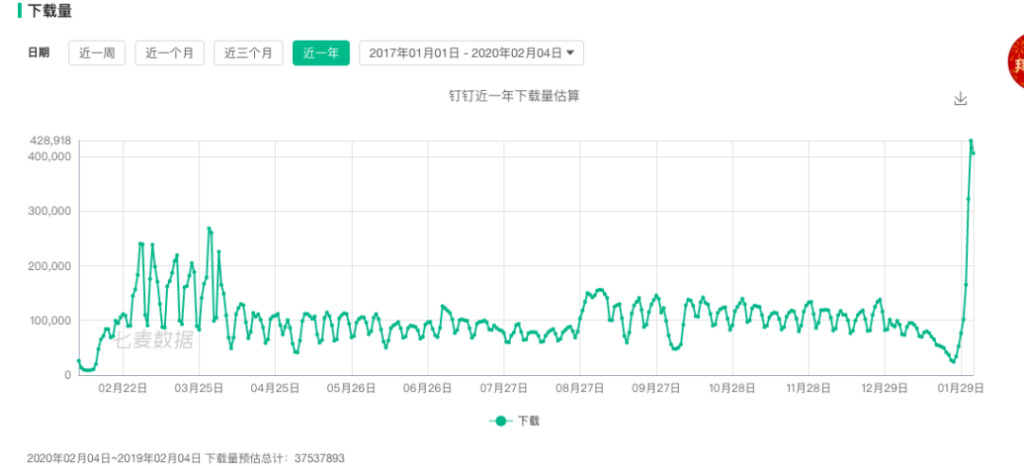
Task: Download the chart via the download icon
Action: 960,99
